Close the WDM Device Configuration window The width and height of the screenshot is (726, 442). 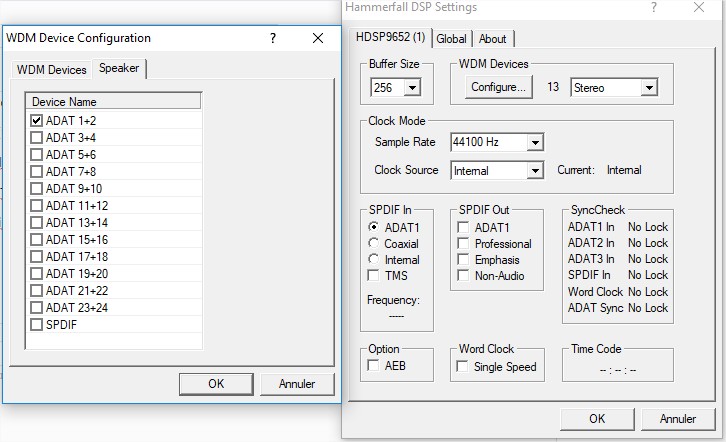tap(318, 38)
